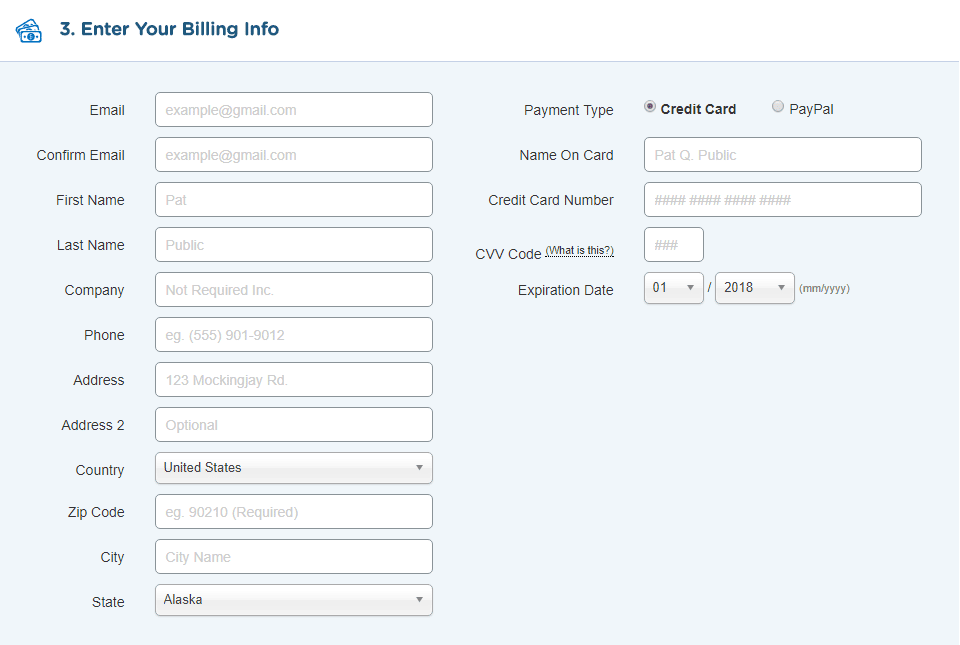This screenshot has width=960, height=645.
Task: Click the Phone number field
Action: tap(293, 334)
